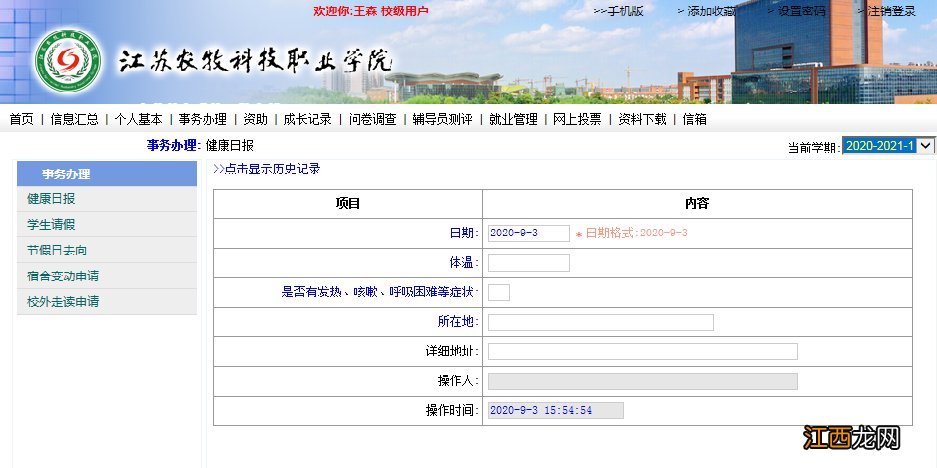Click the 详细地址 address input field
This screenshot has height=468, width=937.
point(642,351)
